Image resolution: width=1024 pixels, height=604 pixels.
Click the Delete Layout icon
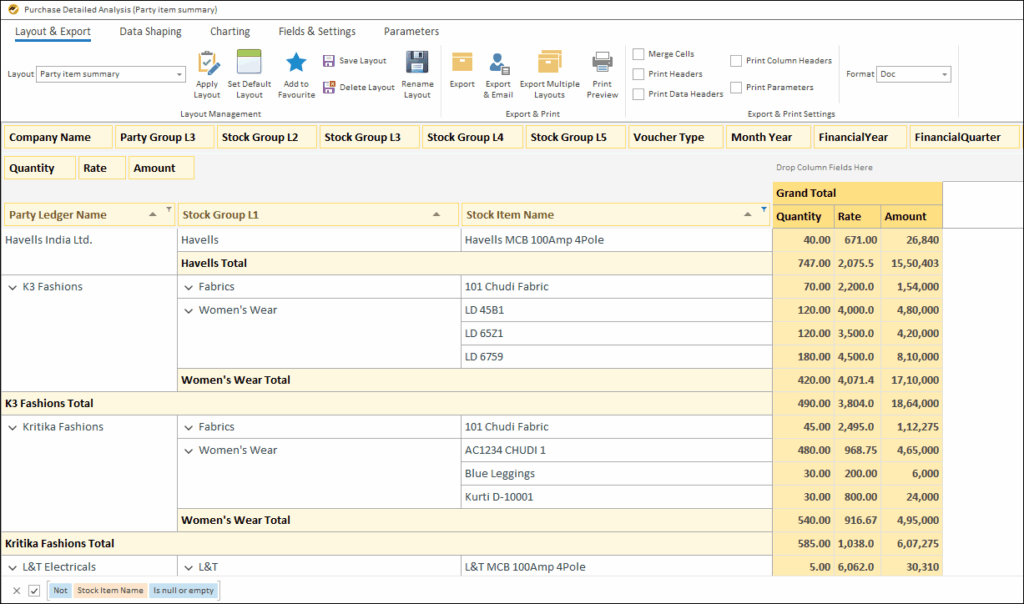[x=330, y=87]
